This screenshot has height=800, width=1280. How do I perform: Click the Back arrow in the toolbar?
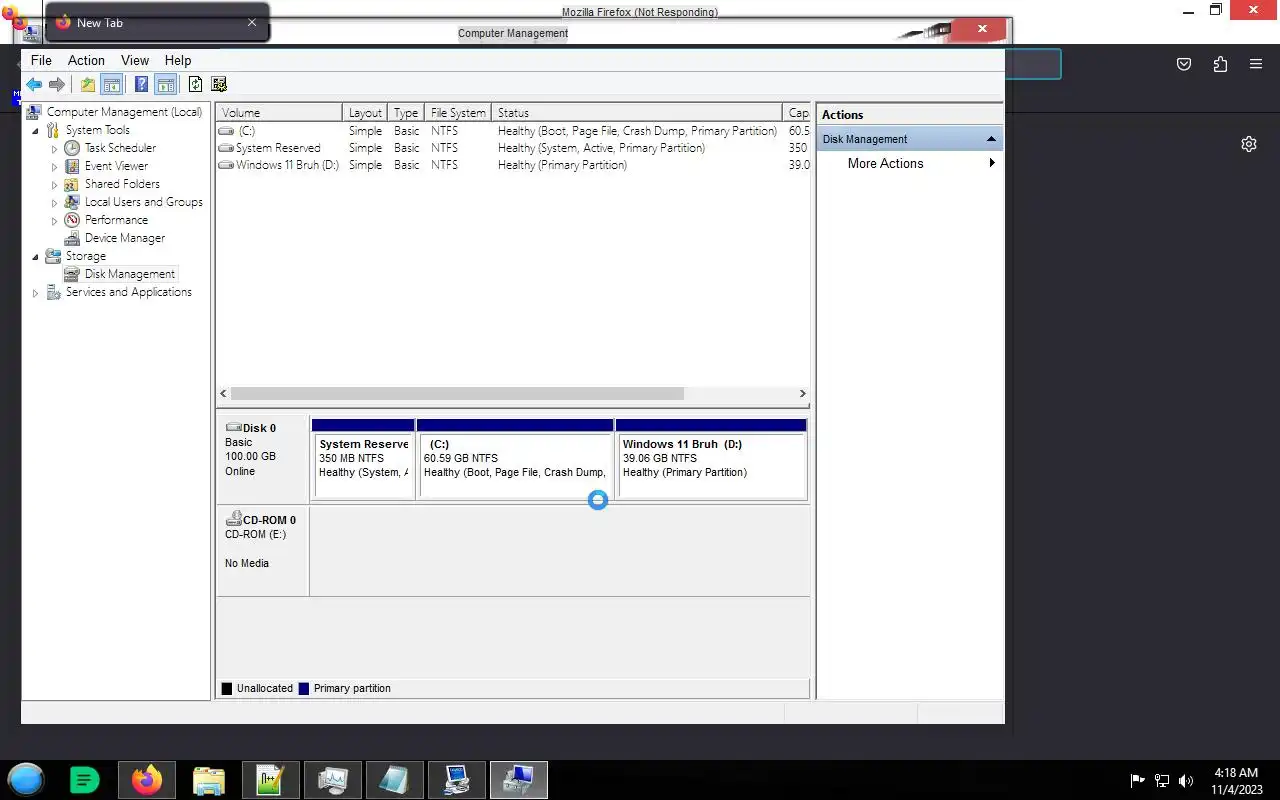[34, 85]
